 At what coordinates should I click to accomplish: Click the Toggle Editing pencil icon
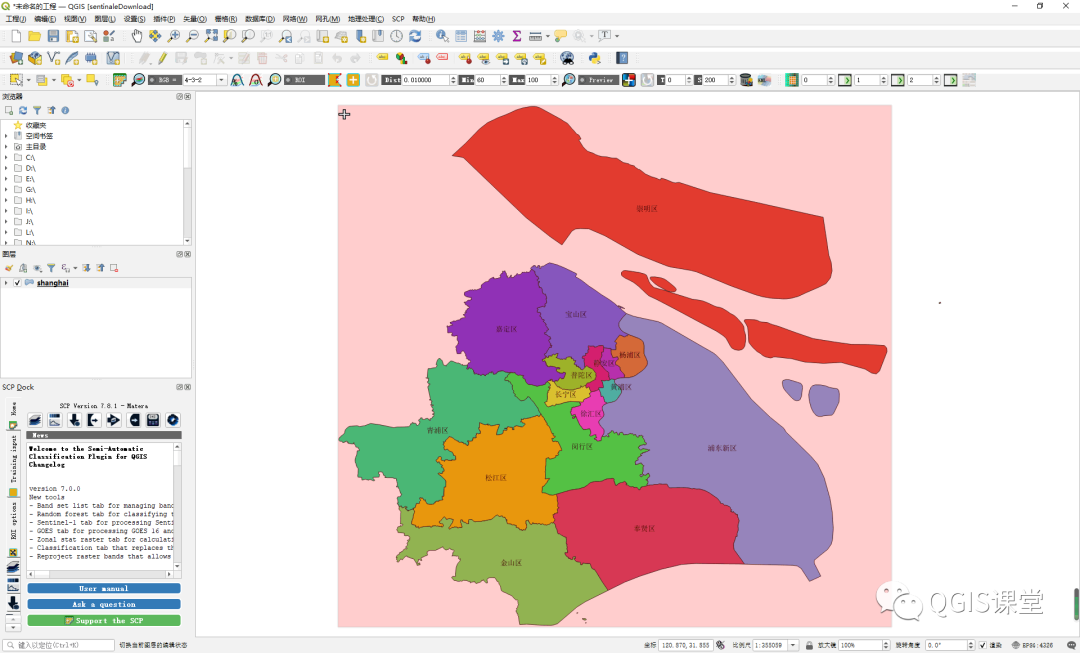(163, 59)
